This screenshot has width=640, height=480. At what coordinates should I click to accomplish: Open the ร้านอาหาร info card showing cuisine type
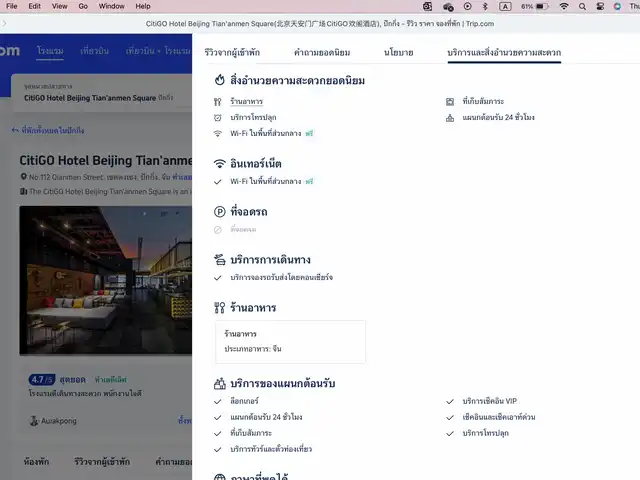[x=290, y=341]
